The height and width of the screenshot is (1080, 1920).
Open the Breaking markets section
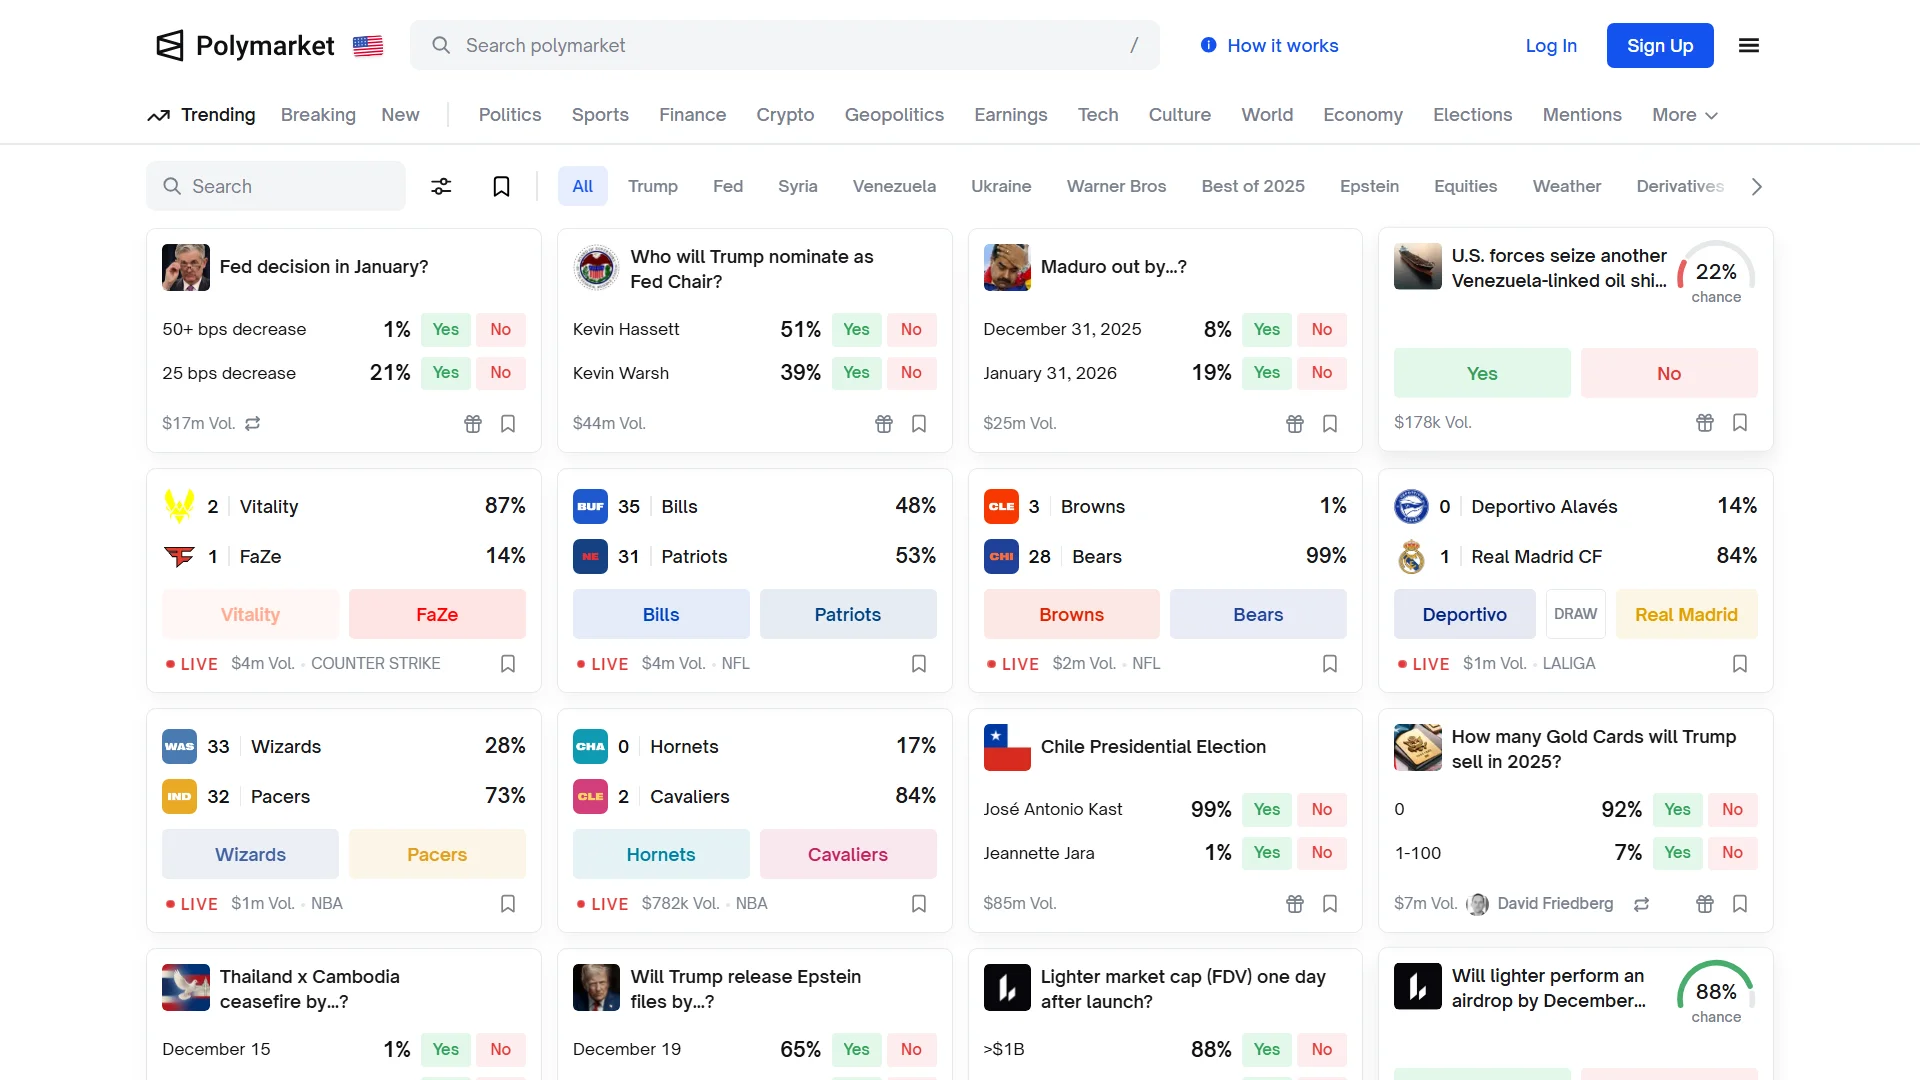click(x=318, y=115)
